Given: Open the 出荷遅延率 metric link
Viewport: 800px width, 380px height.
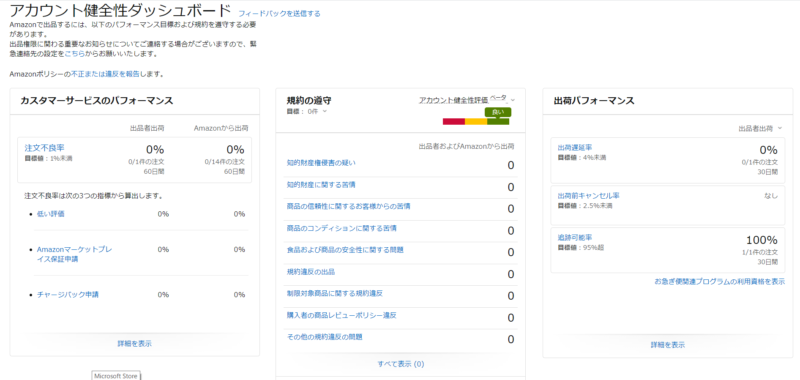Looking at the screenshot, I should (x=574, y=148).
